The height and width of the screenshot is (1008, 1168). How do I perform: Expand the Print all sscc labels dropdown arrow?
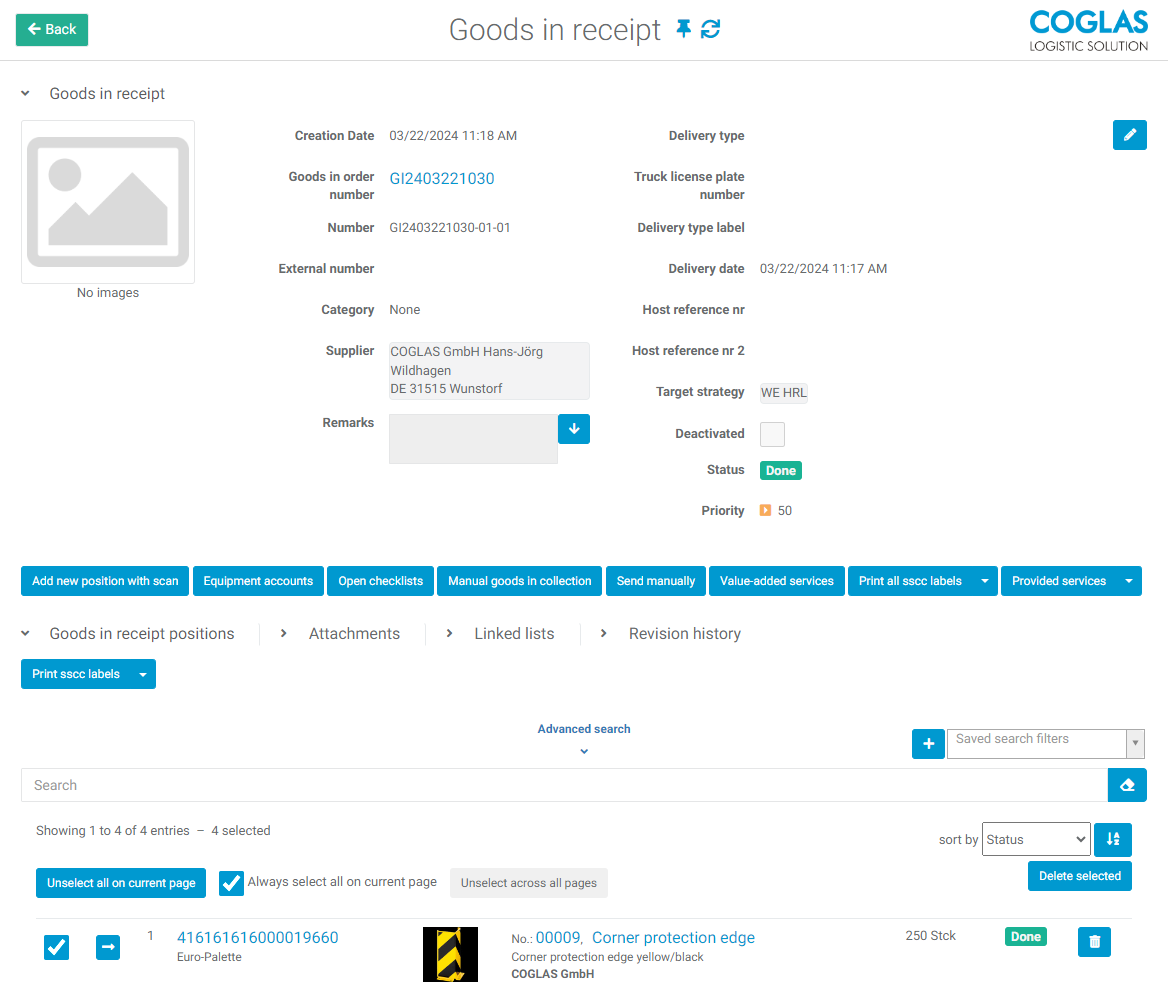click(x=985, y=581)
